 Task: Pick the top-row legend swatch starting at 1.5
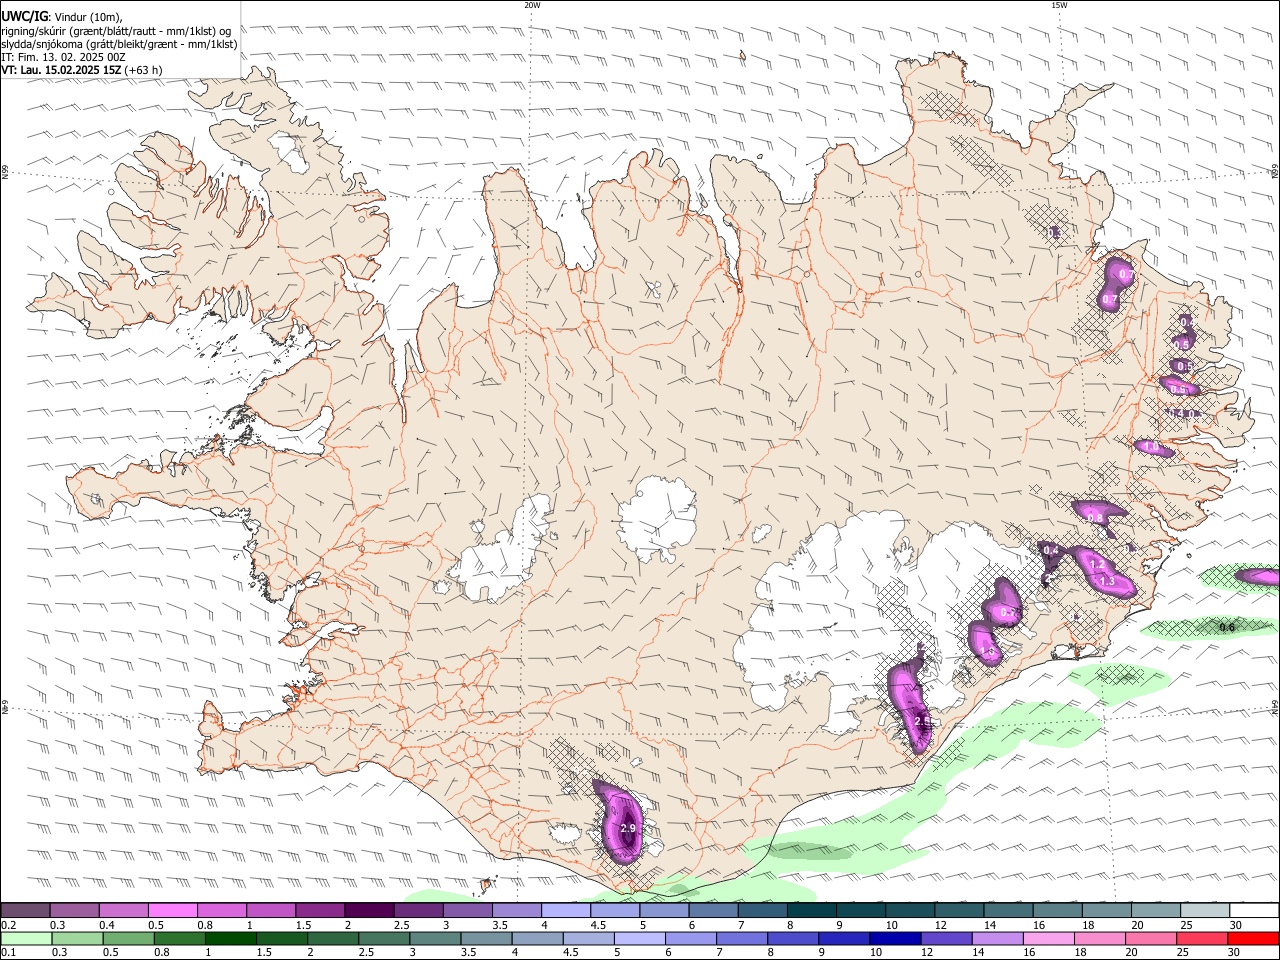(320, 911)
